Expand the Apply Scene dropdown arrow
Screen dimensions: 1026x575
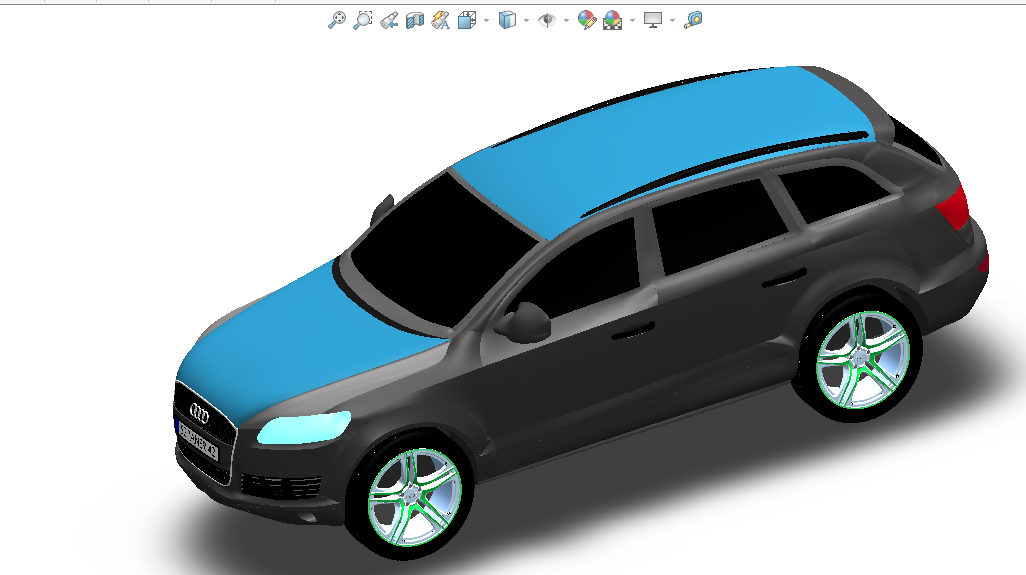click(x=632, y=21)
